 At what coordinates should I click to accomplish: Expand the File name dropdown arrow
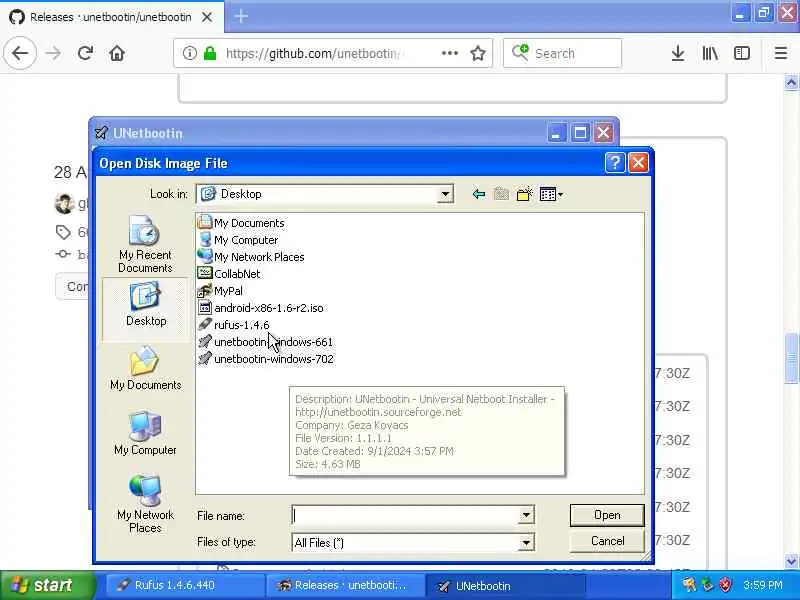click(526, 515)
